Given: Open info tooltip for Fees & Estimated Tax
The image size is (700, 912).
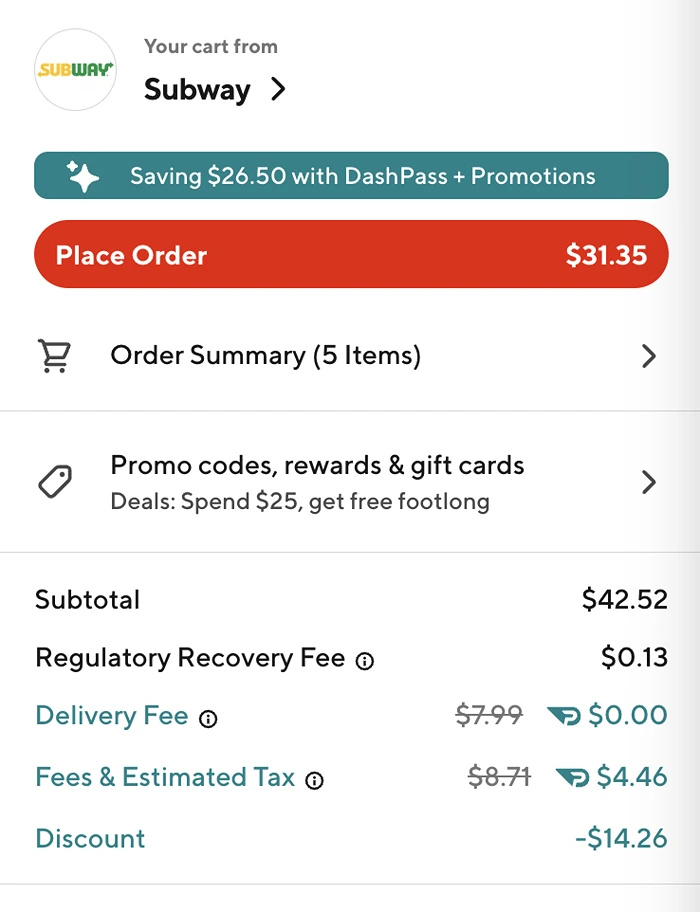Looking at the screenshot, I should (316, 780).
